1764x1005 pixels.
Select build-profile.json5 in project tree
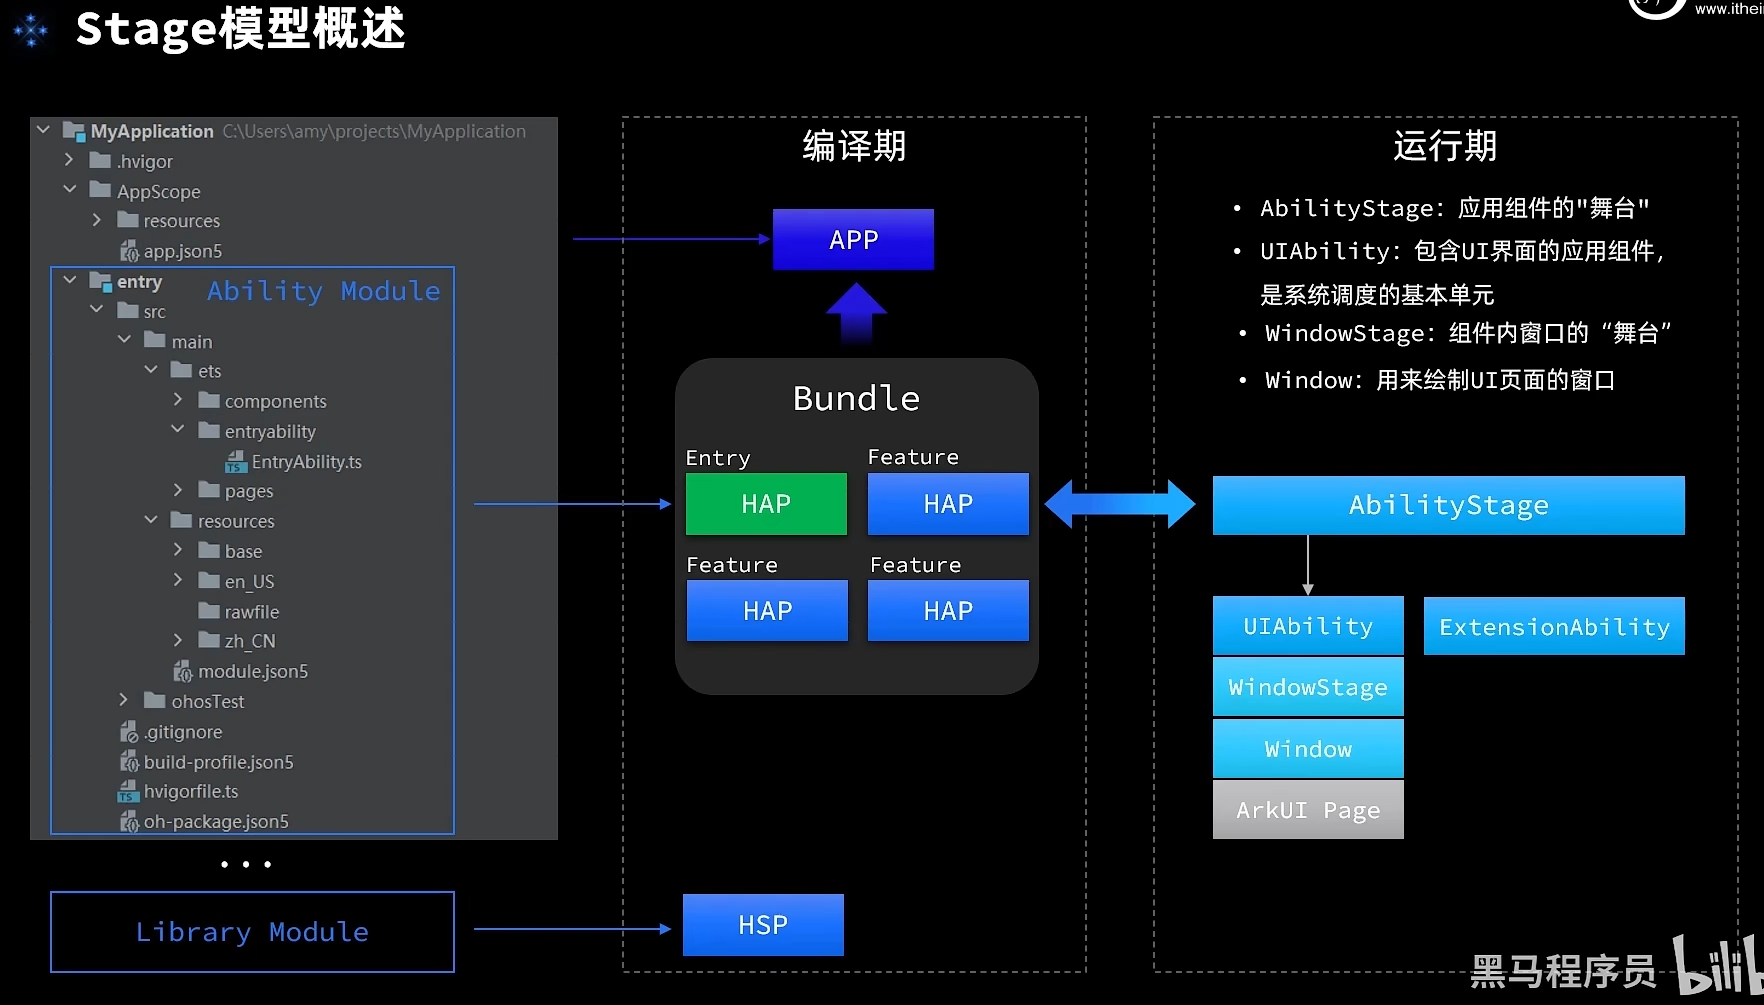click(x=218, y=762)
